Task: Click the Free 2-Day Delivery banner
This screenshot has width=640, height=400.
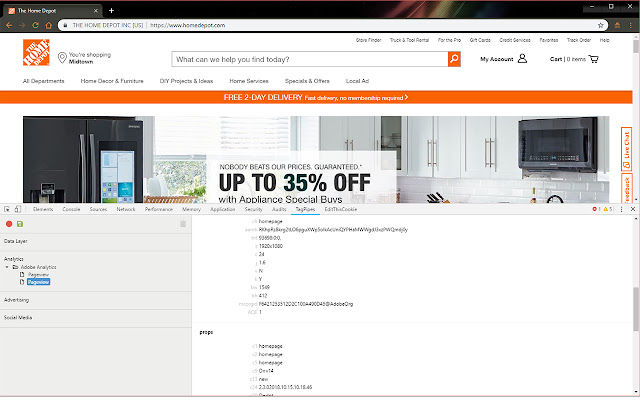Action: pyautogui.click(x=316, y=98)
